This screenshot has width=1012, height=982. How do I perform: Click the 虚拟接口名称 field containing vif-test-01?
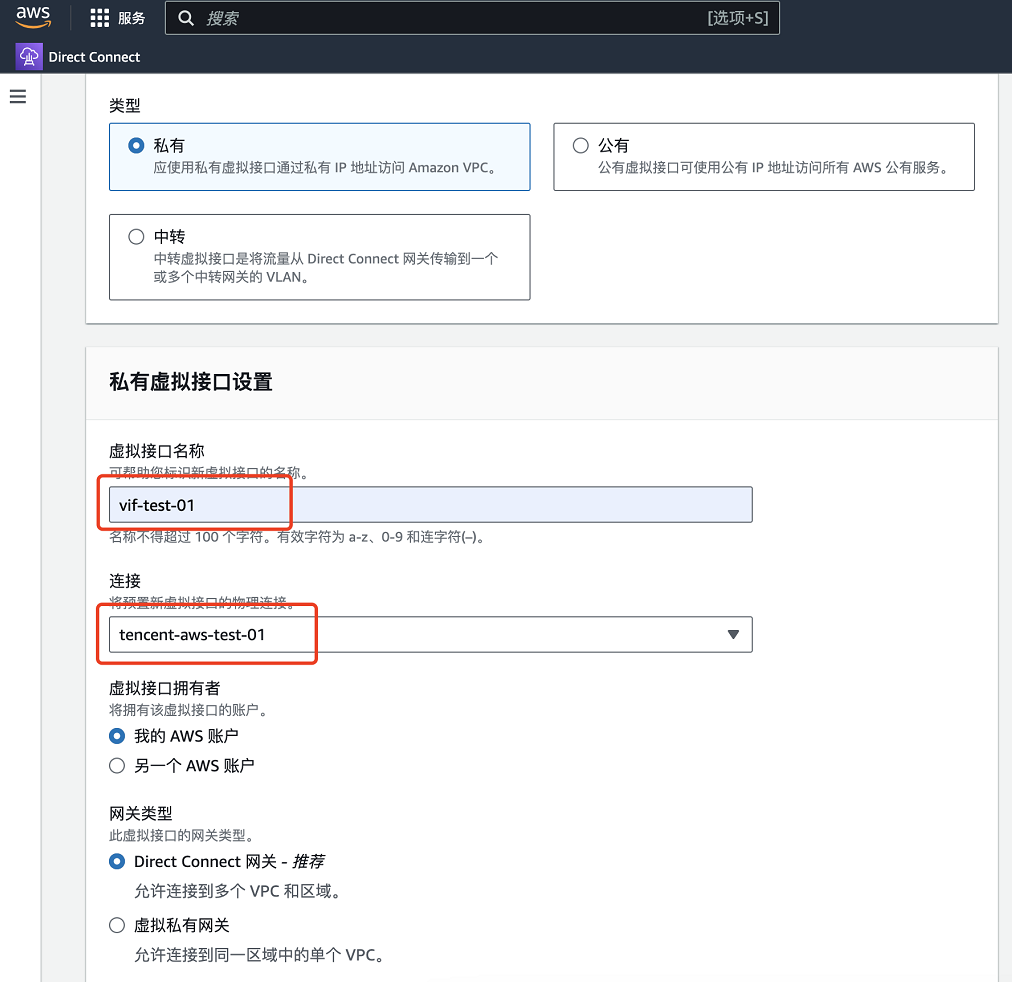[x=430, y=505]
